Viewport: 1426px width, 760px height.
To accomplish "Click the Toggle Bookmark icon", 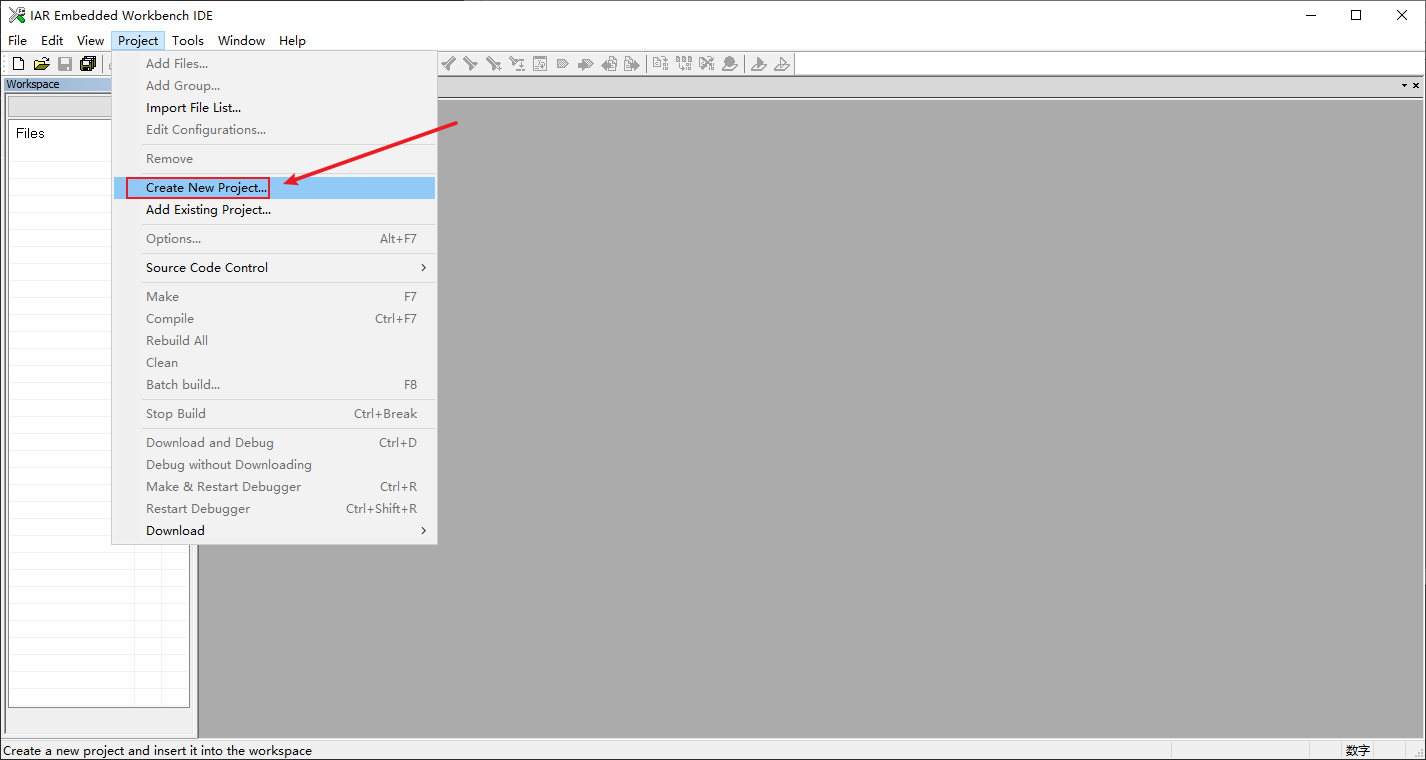I will tap(562, 64).
